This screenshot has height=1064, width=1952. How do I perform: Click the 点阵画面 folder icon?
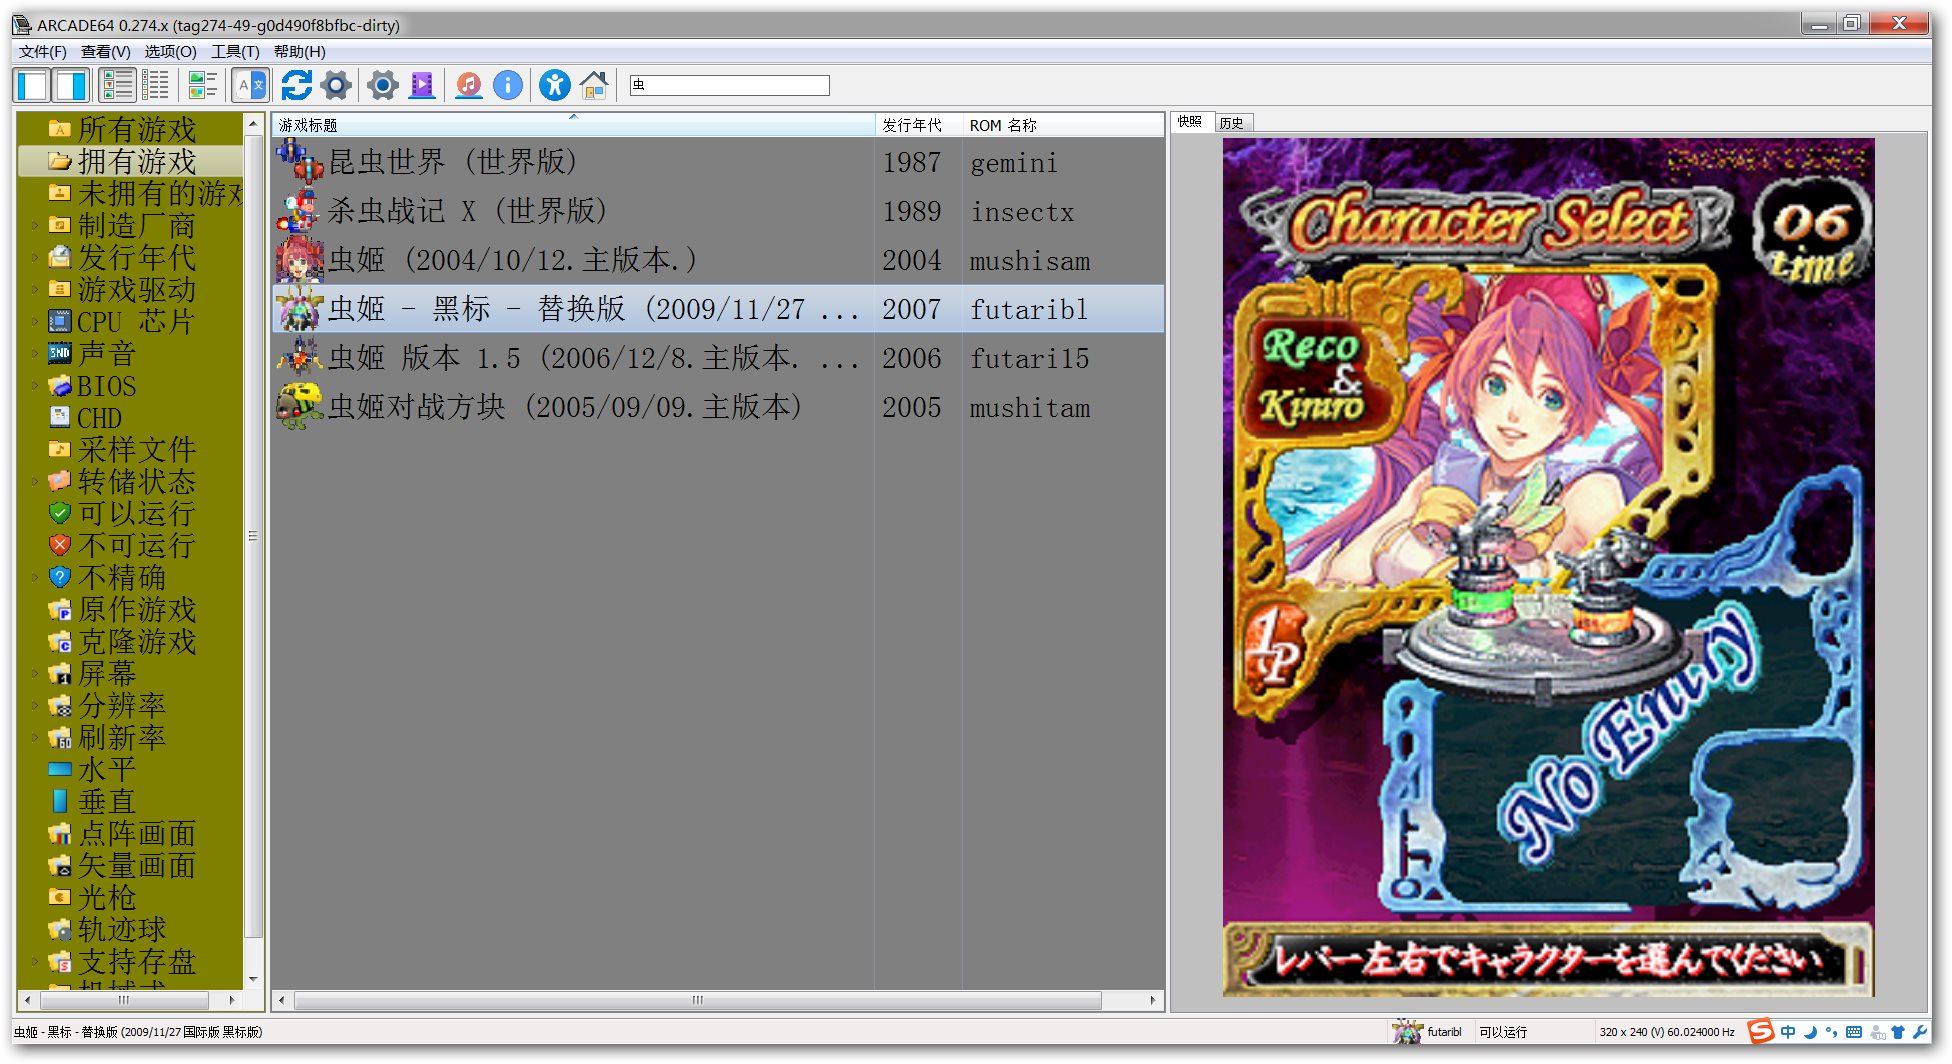pyautogui.click(x=60, y=833)
